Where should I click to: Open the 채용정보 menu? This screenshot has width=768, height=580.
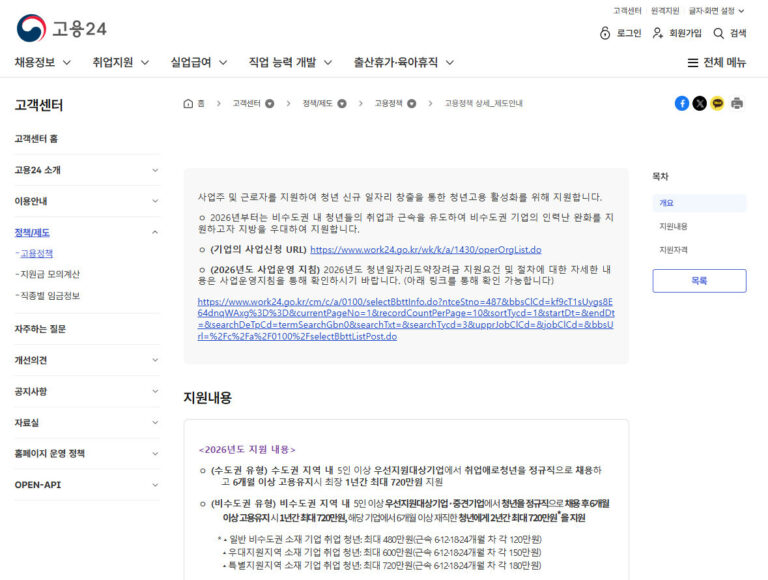[43, 62]
